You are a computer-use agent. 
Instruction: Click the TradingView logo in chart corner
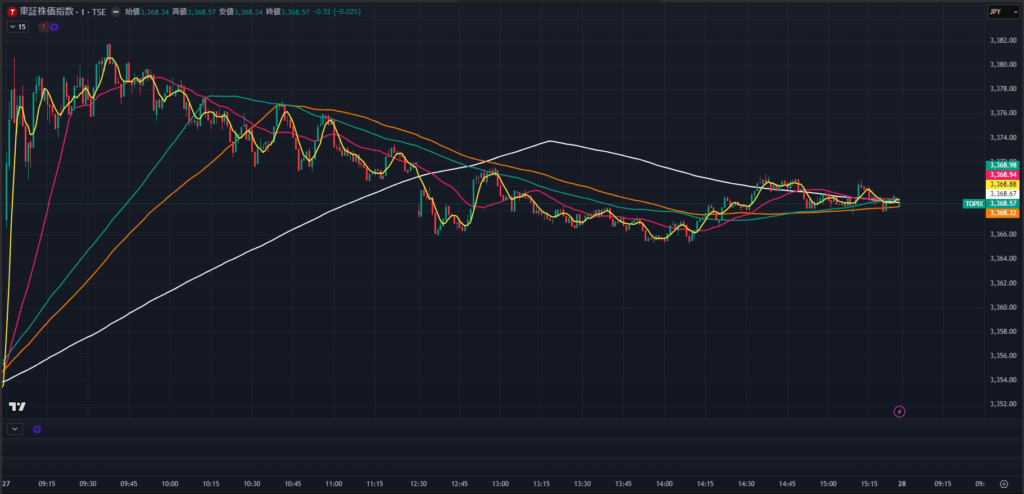(x=16, y=406)
